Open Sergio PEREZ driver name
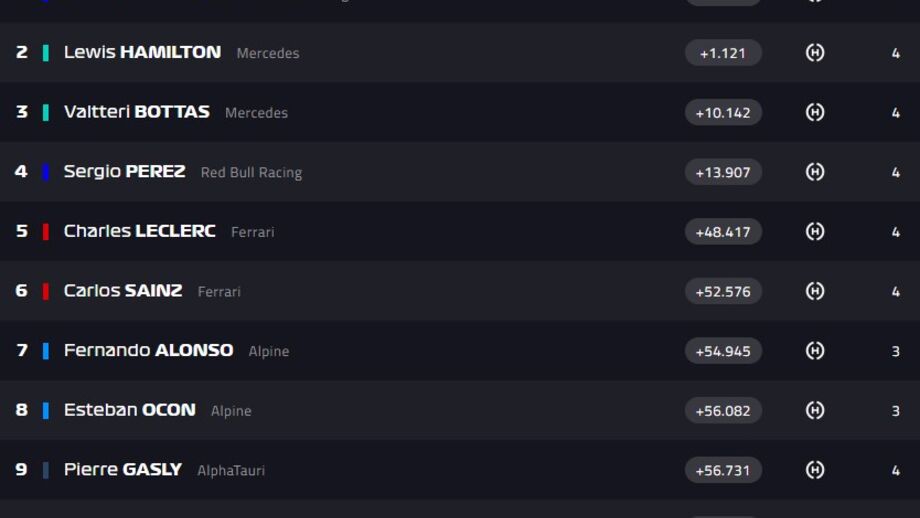 pos(124,171)
